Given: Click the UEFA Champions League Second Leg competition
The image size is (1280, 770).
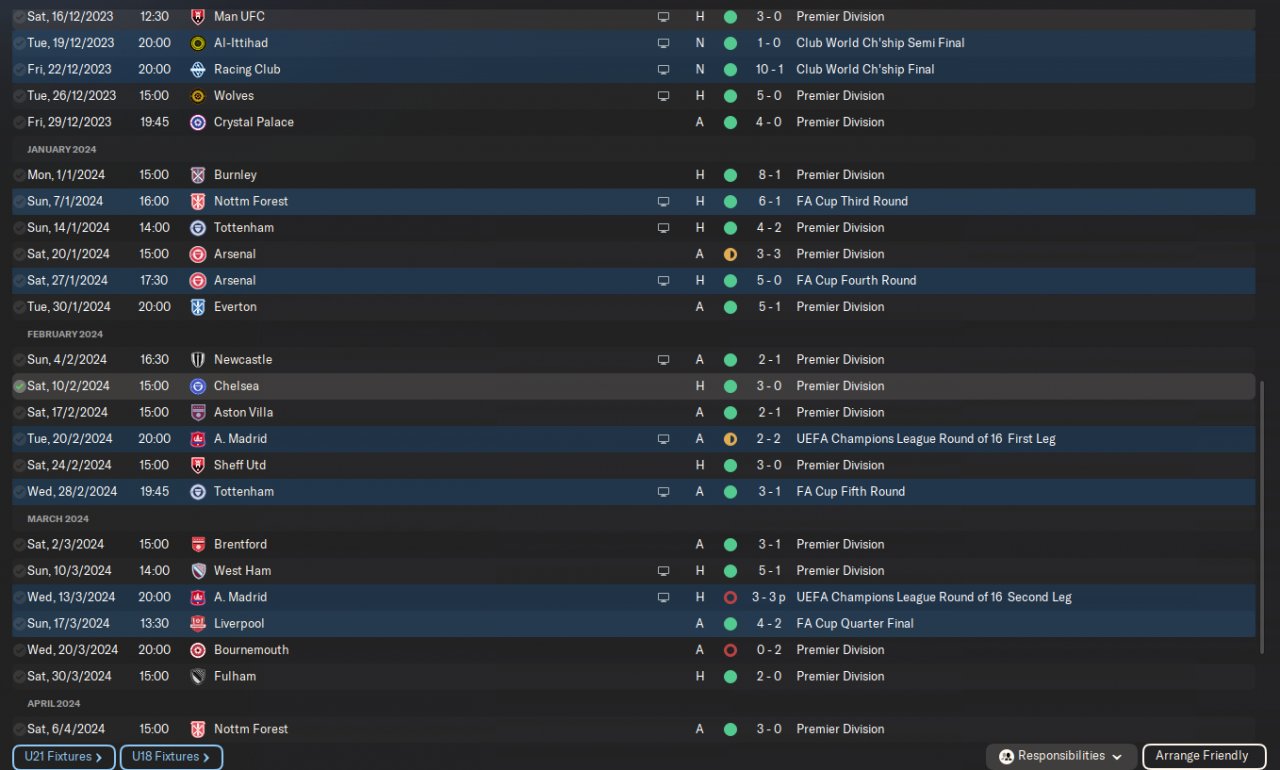Looking at the screenshot, I should click(933, 597).
